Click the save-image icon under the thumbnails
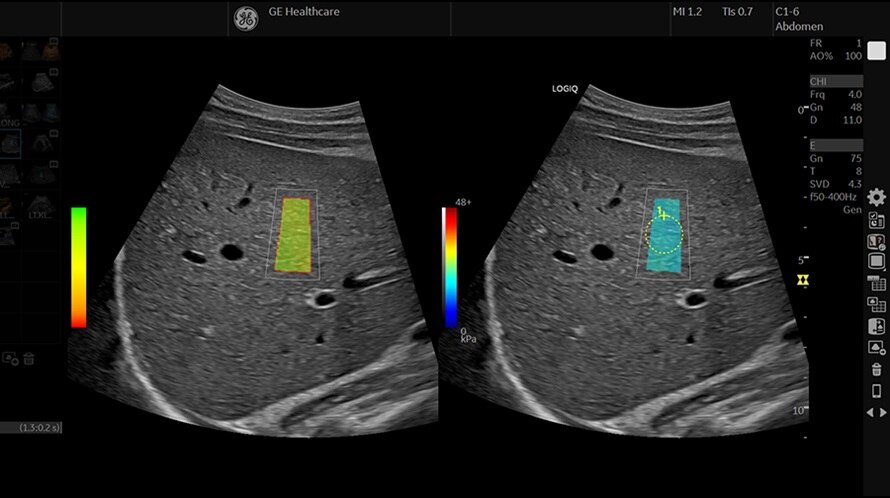 (x=10, y=359)
